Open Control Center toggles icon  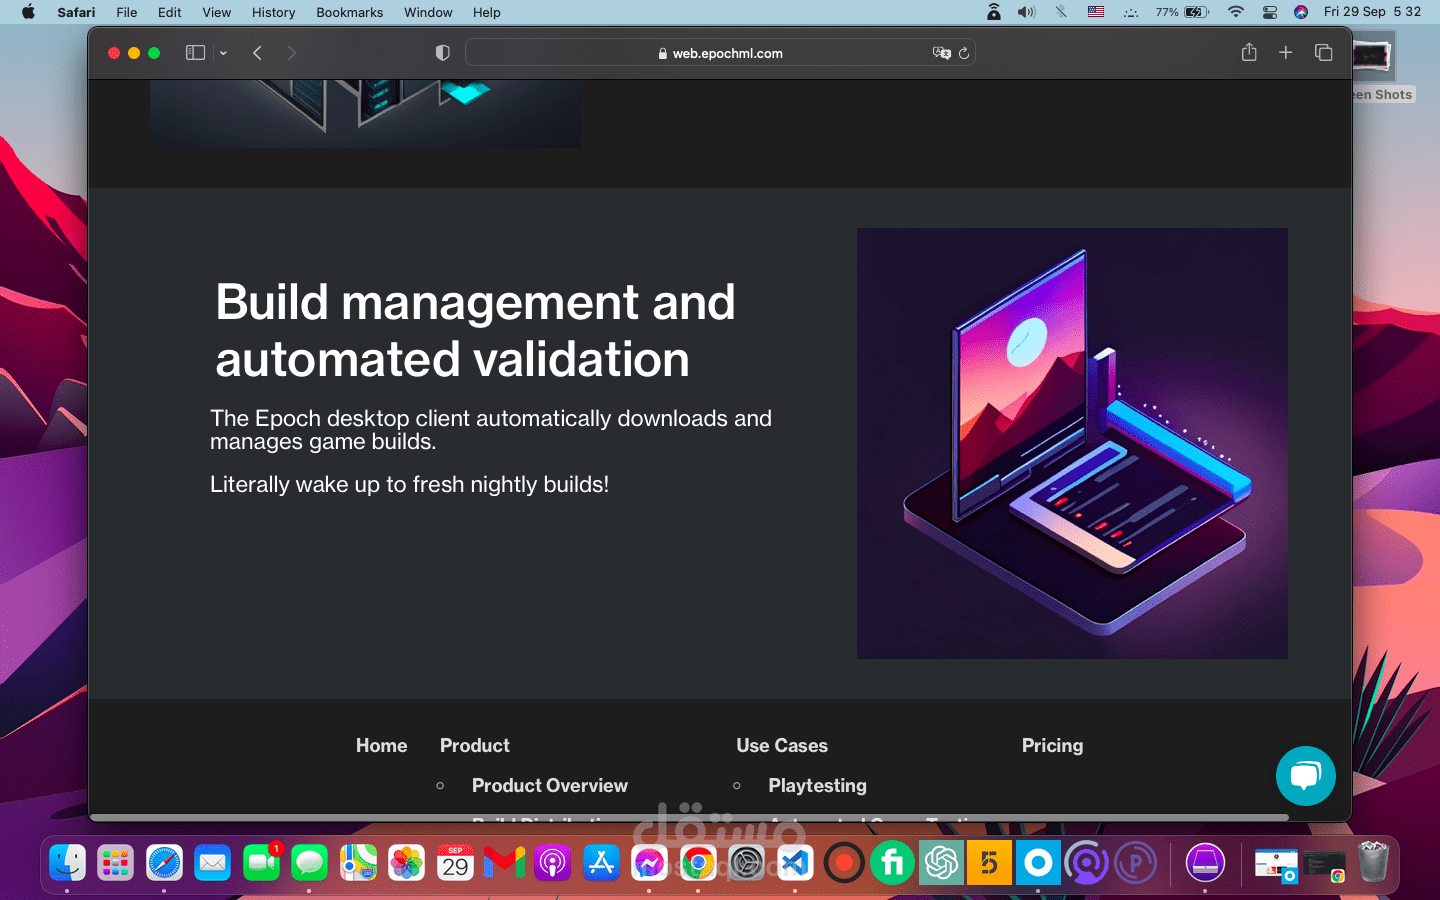pyautogui.click(x=1269, y=12)
